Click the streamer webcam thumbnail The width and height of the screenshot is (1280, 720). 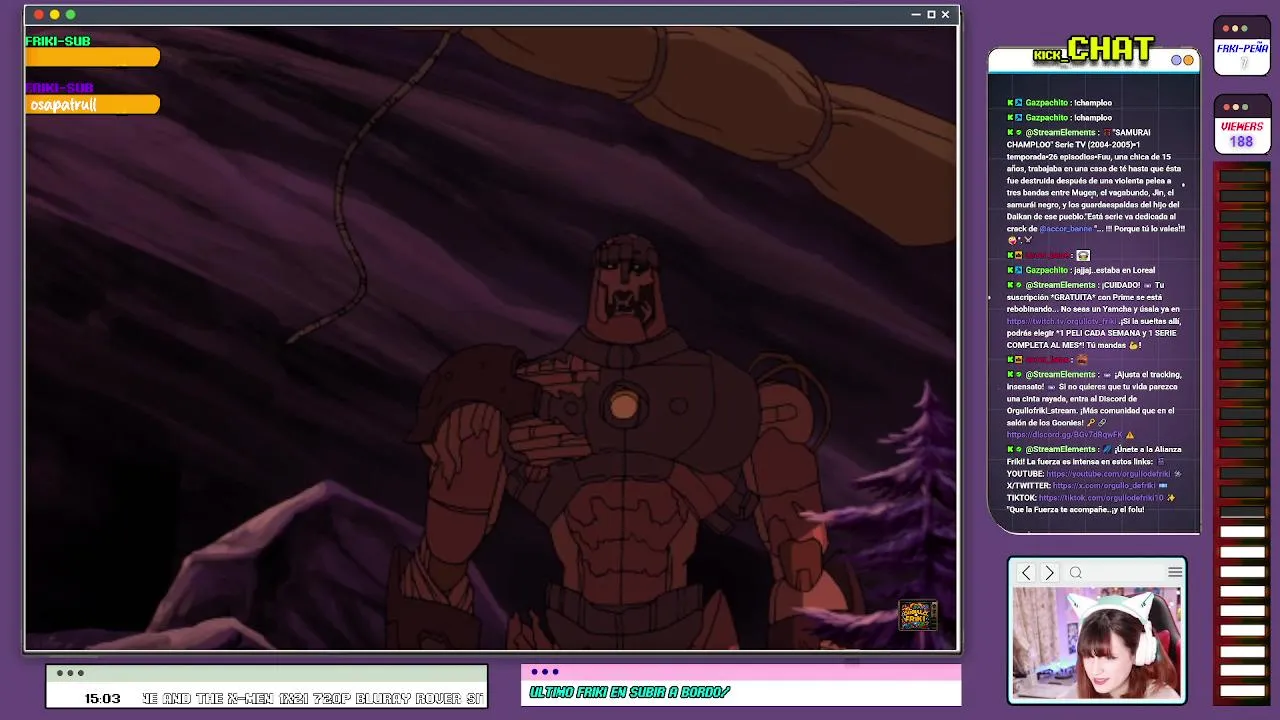[x=1097, y=643]
